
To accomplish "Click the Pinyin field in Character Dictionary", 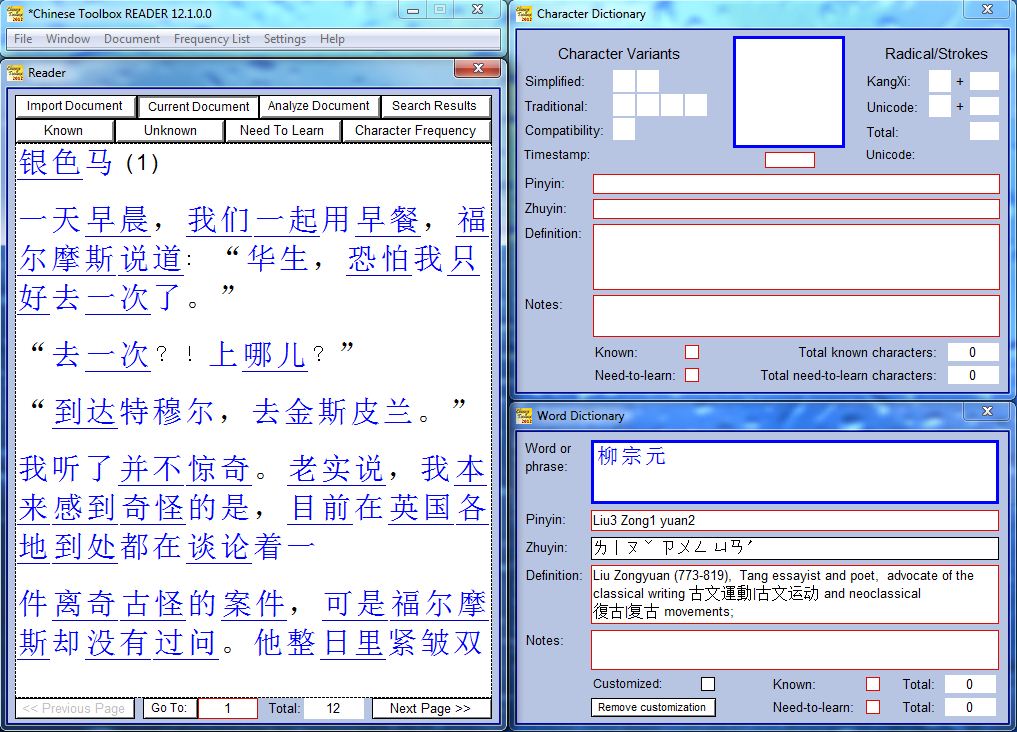I will (795, 184).
